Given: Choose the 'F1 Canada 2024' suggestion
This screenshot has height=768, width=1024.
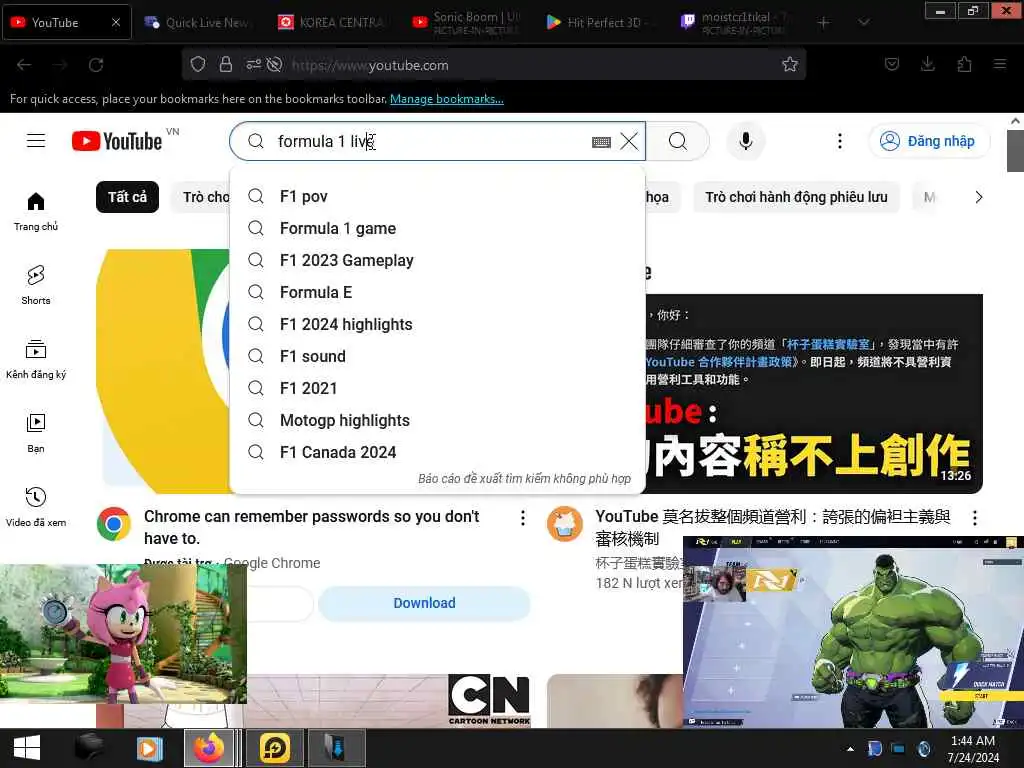Looking at the screenshot, I should (438, 452).
